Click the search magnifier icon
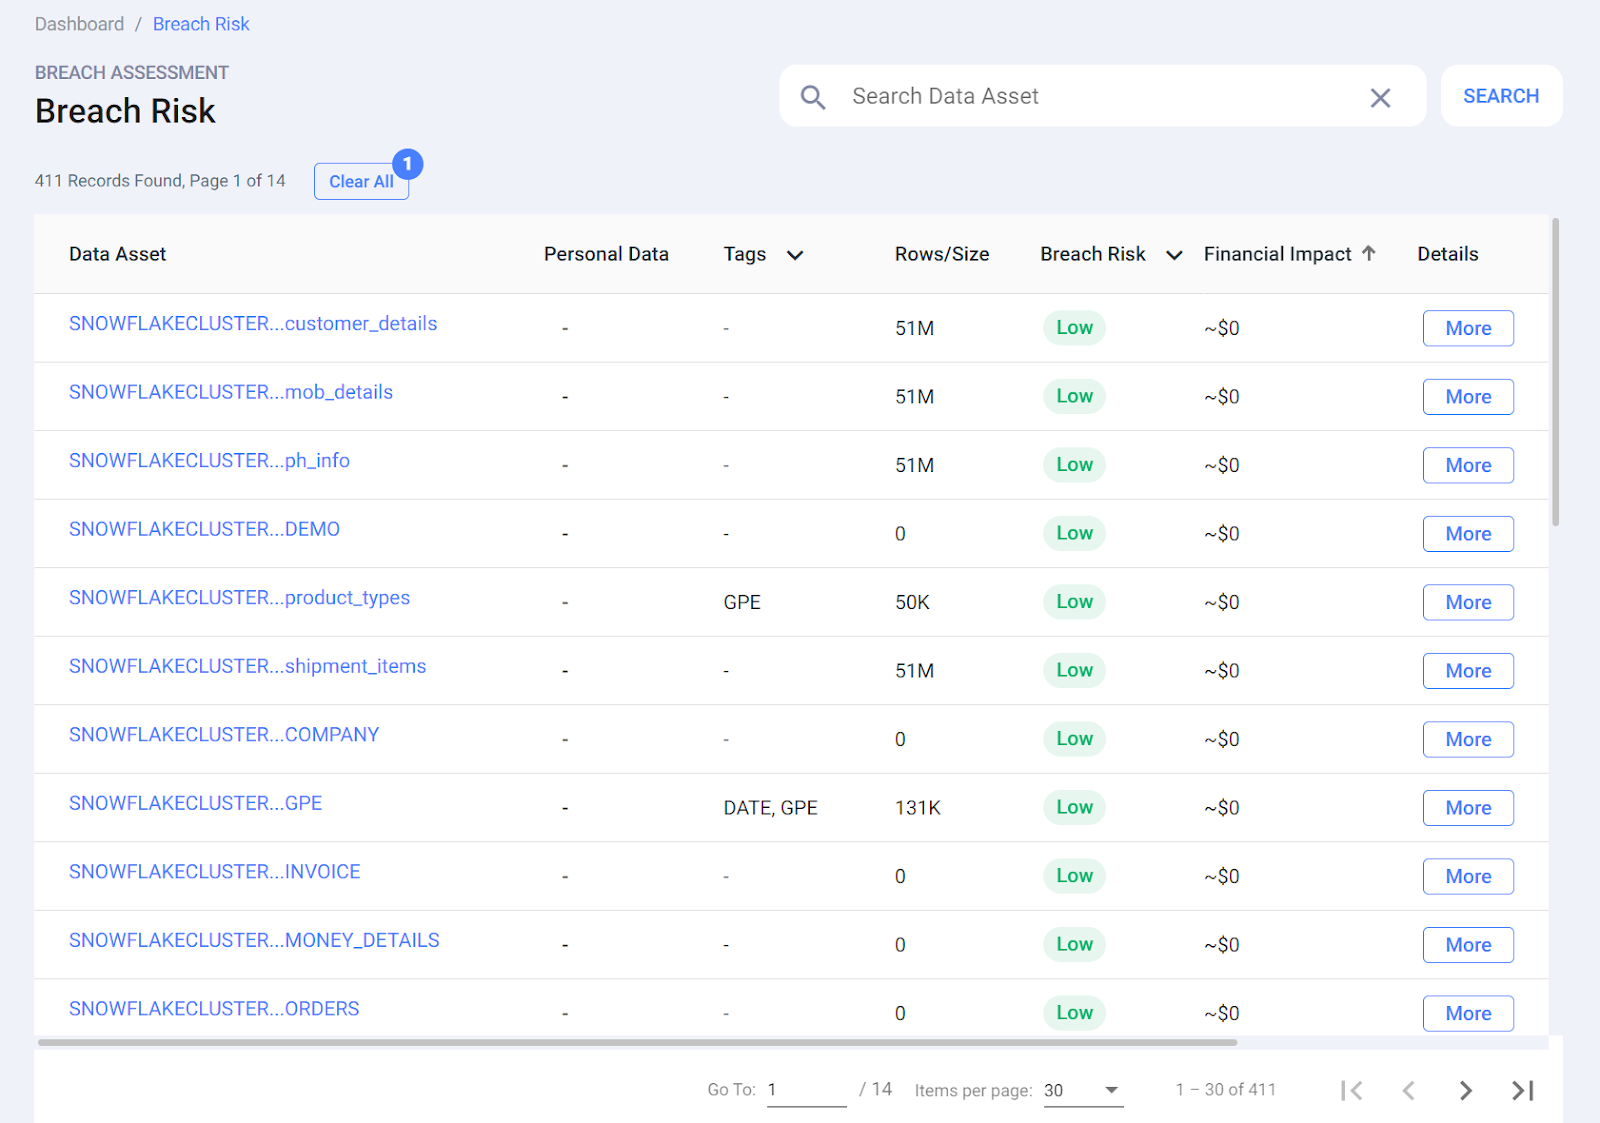 (x=813, y=97)
